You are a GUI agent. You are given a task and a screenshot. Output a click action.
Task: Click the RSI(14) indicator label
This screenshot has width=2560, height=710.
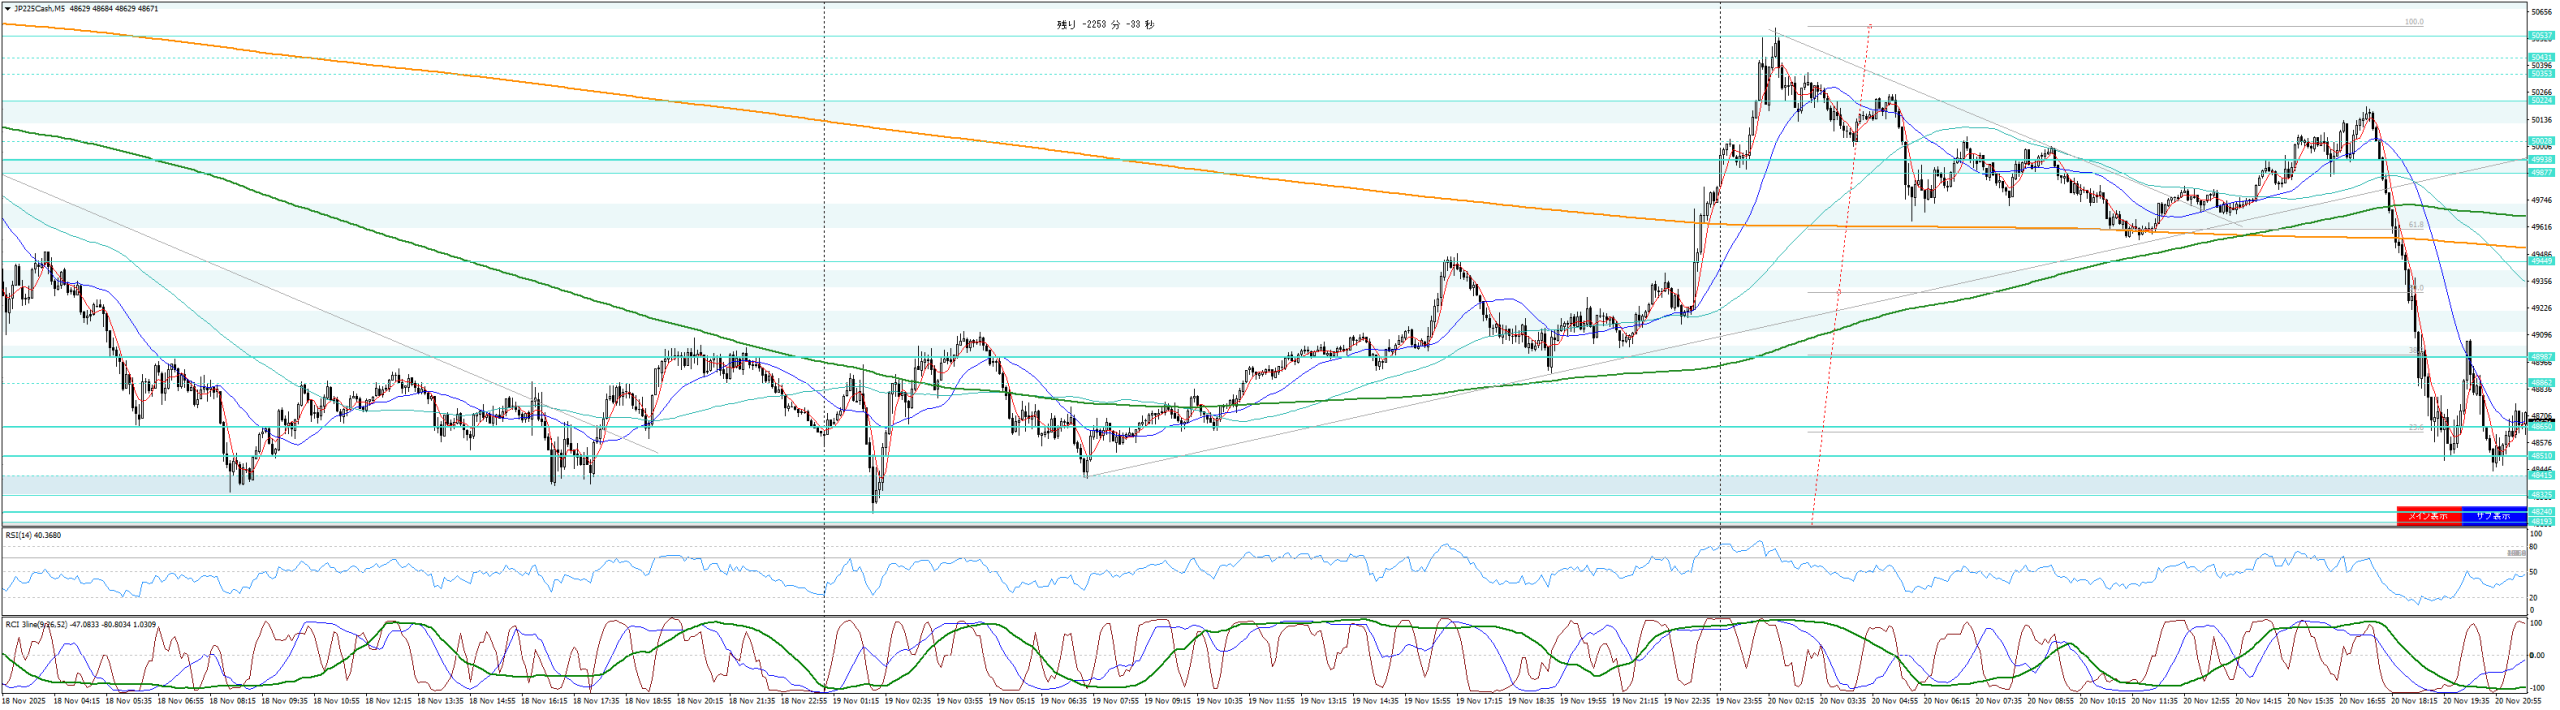click(x=33, y=535)
